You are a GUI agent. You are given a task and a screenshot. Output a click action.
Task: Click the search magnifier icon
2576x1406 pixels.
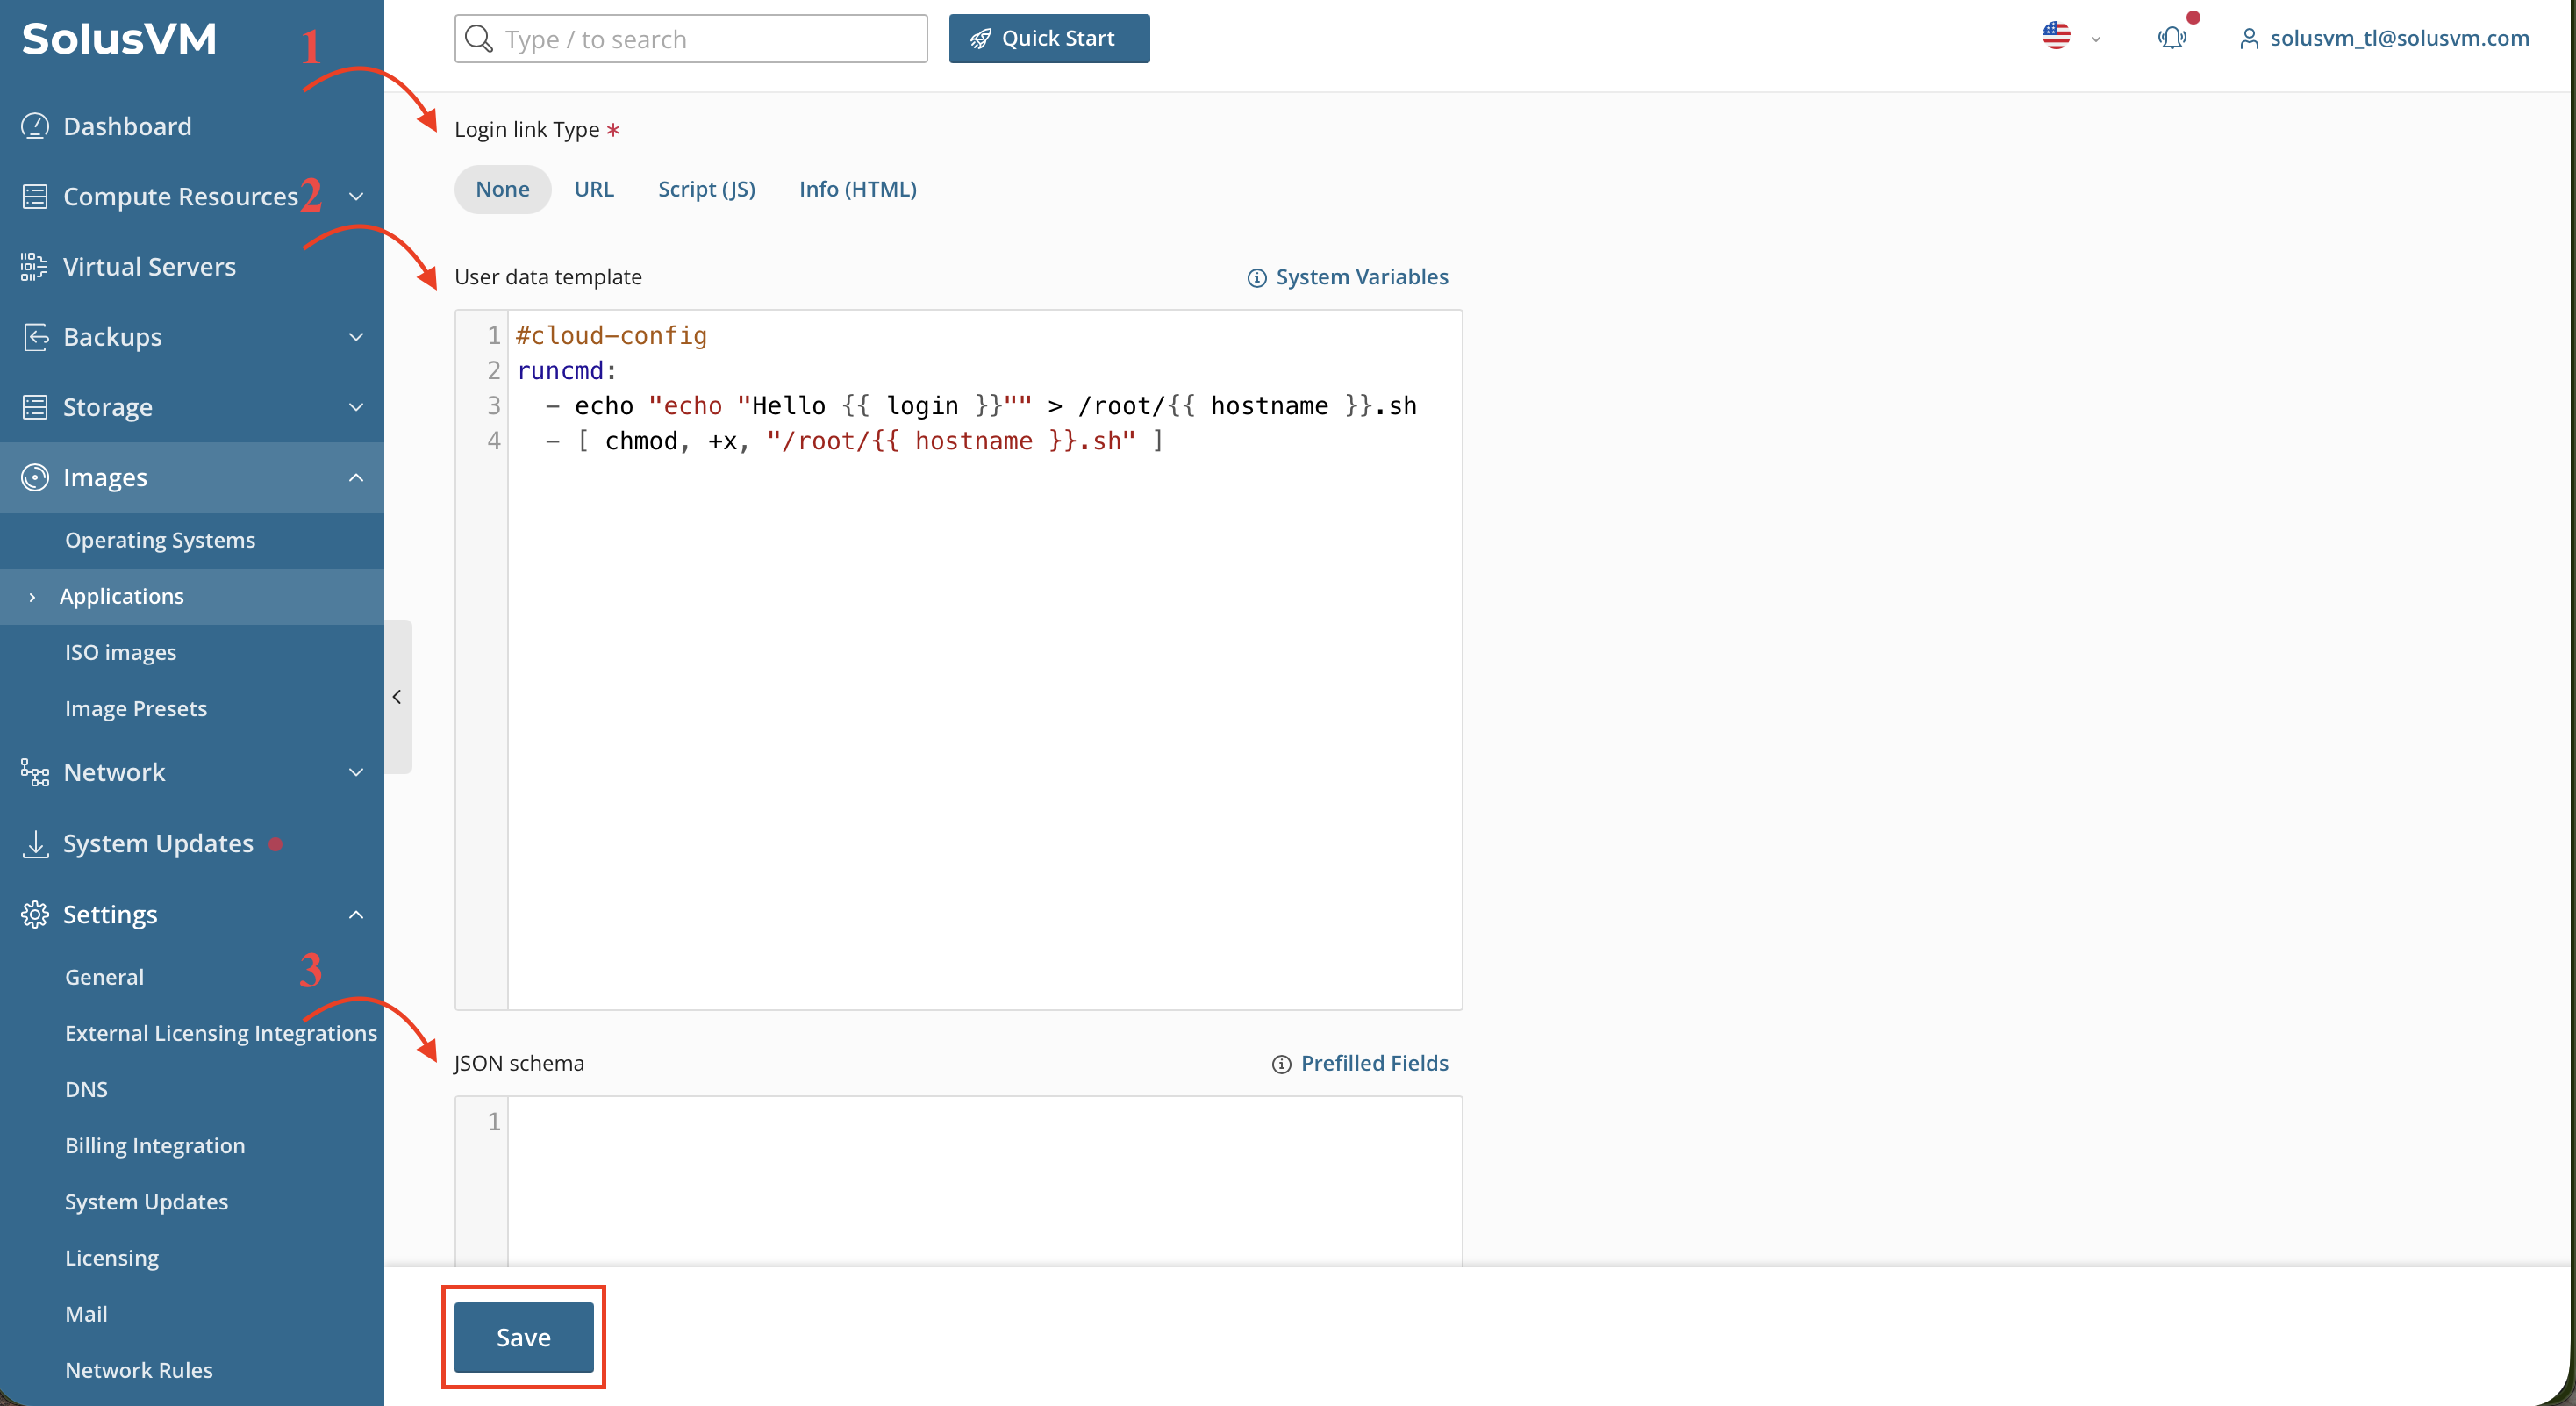point(479,39)
